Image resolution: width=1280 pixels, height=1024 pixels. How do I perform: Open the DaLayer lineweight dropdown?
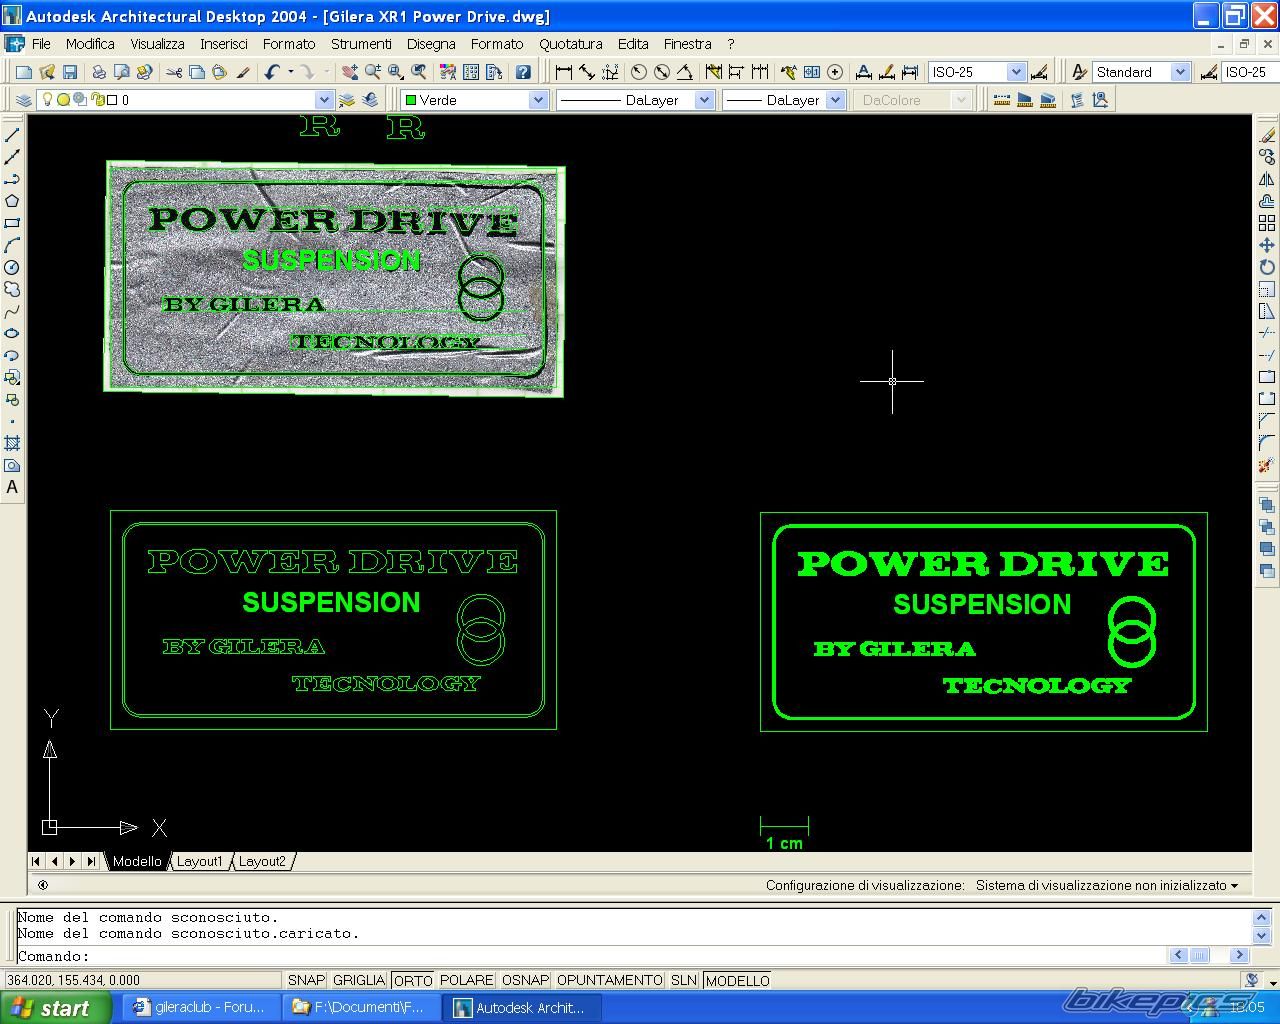(x=836, y=100)
